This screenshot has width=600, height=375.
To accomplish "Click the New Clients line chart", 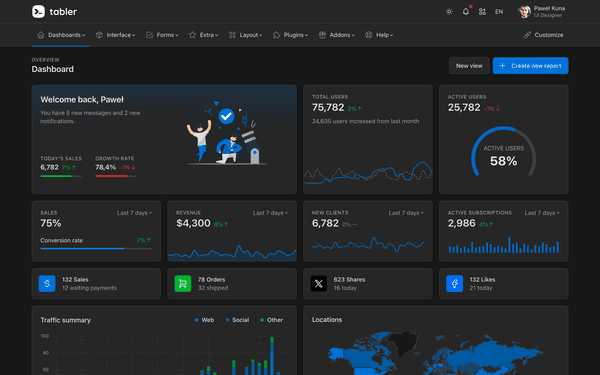I will pyautogui.click(x=368, y=245).
